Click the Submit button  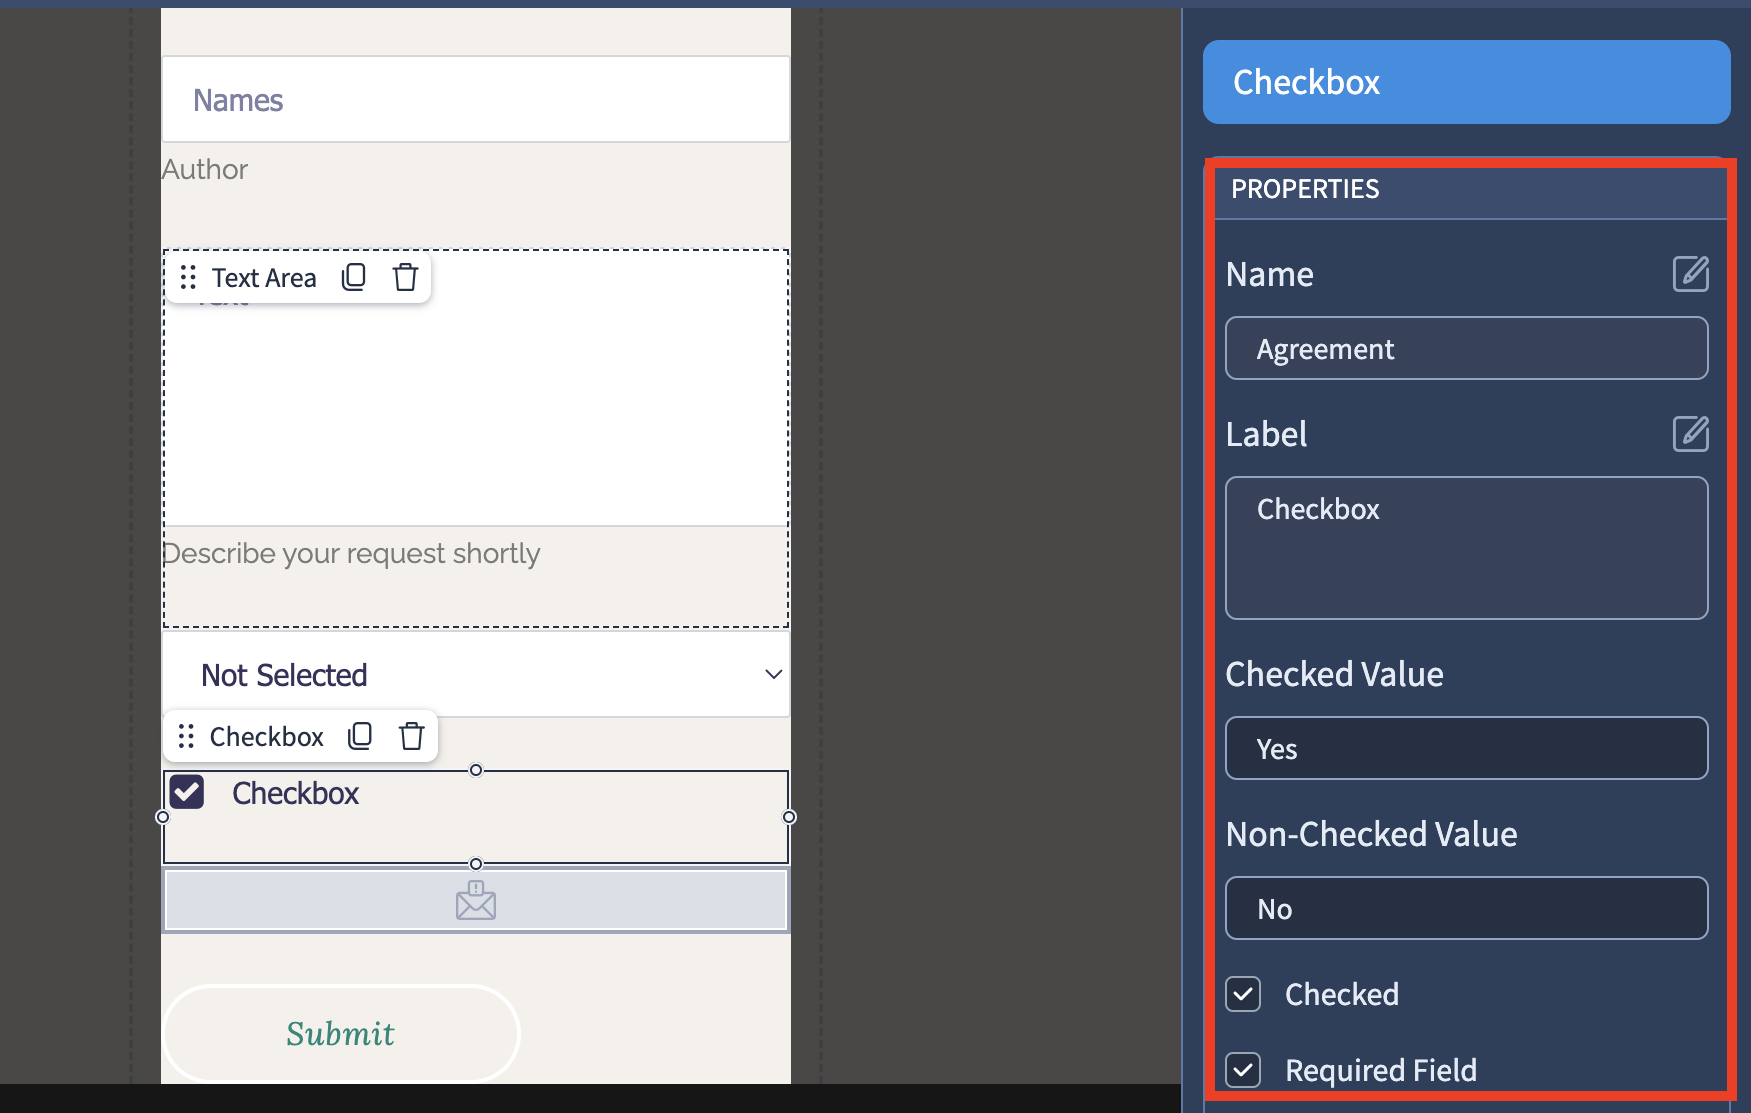pyautogui.click(x=341, y=1033)
